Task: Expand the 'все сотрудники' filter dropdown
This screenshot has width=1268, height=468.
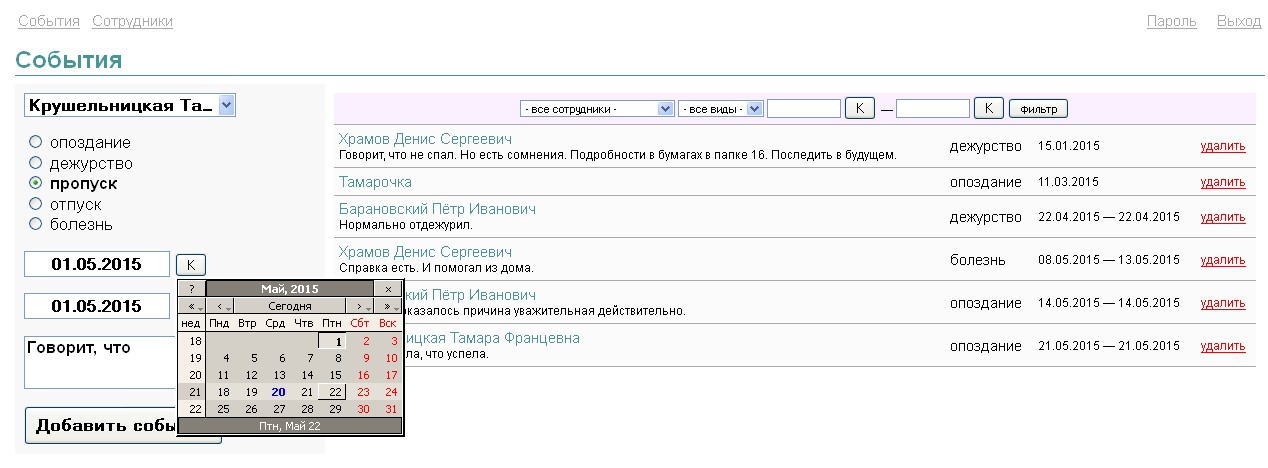Action: click(597, 108)
